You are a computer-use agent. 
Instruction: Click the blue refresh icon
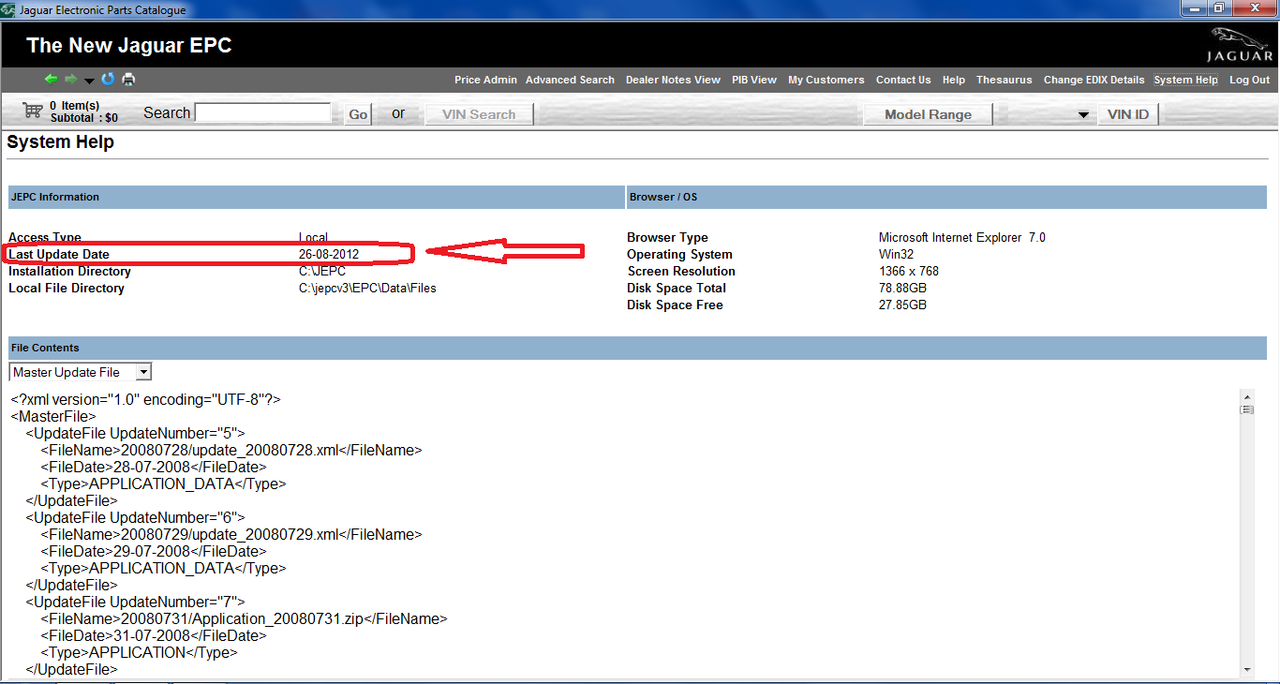tap(108, 79)
